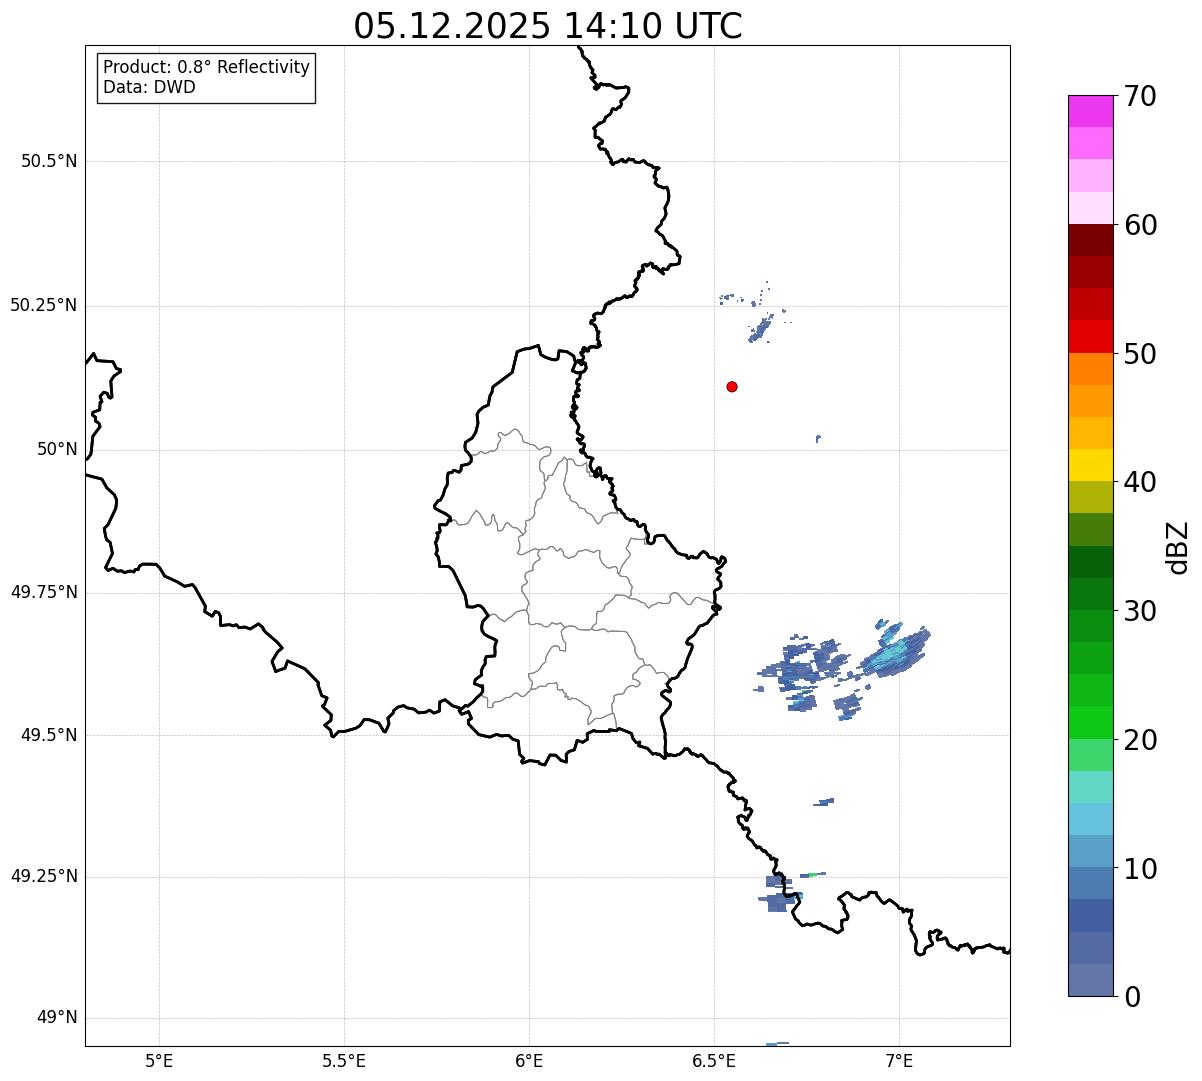Click the radar echo north of the red marker
Image resolution: width=1202 pixels, height=1081 pixels.
761,329
